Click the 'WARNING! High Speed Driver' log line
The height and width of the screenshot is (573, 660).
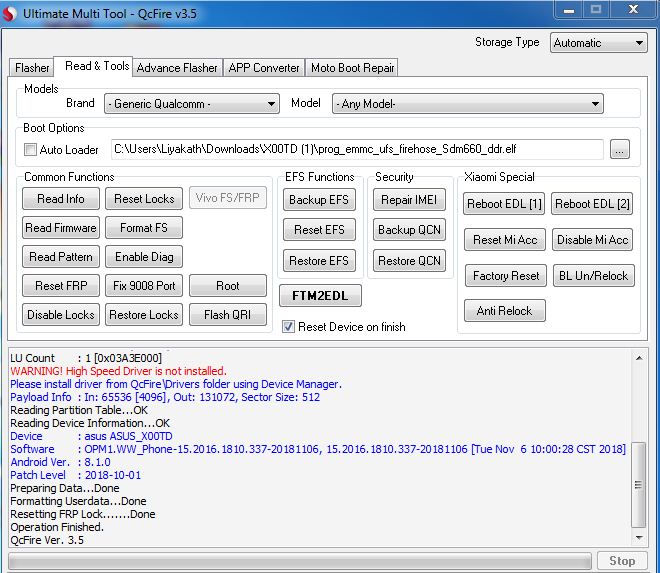118,371
